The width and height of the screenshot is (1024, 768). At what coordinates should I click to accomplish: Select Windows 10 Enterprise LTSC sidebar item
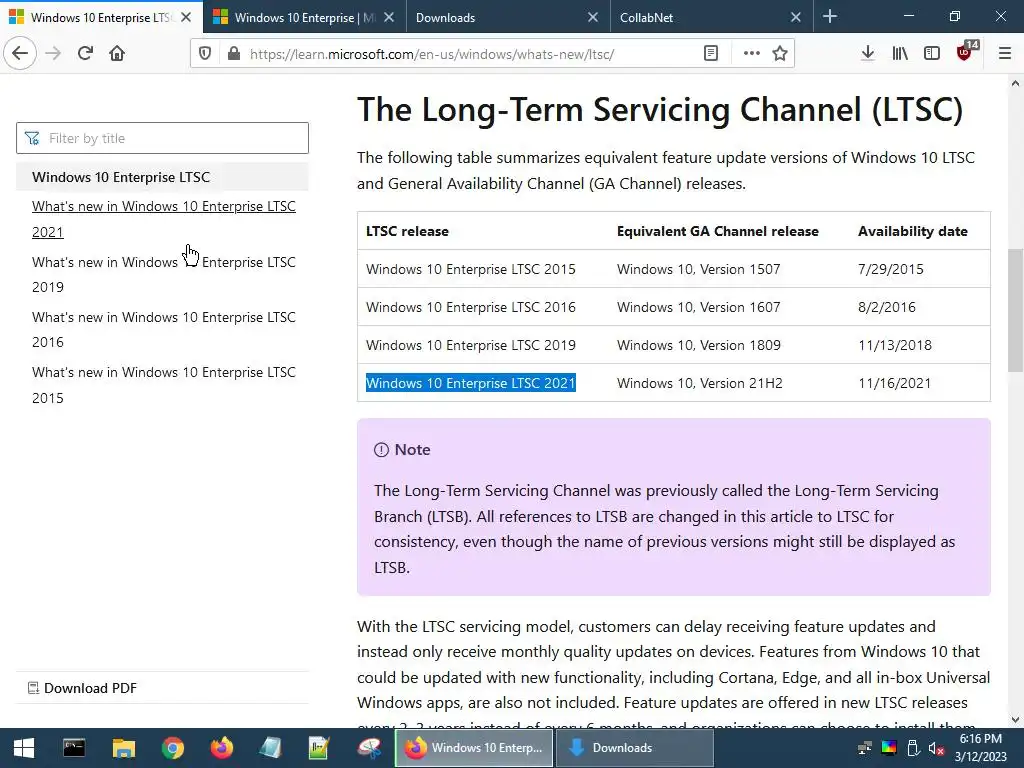162,177
